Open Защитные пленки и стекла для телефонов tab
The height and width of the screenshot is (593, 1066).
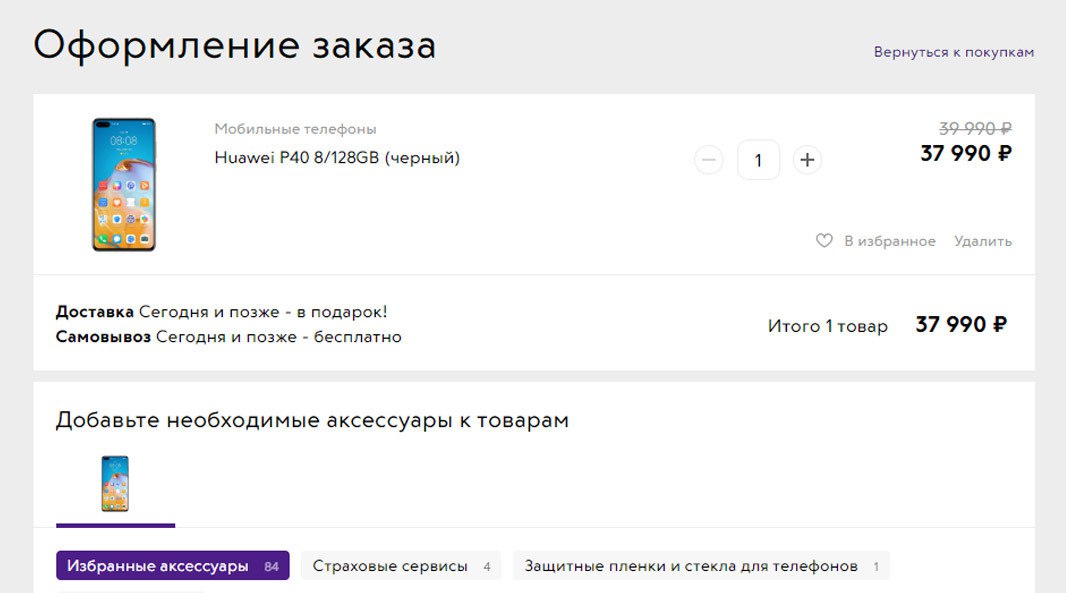[701, 566]
